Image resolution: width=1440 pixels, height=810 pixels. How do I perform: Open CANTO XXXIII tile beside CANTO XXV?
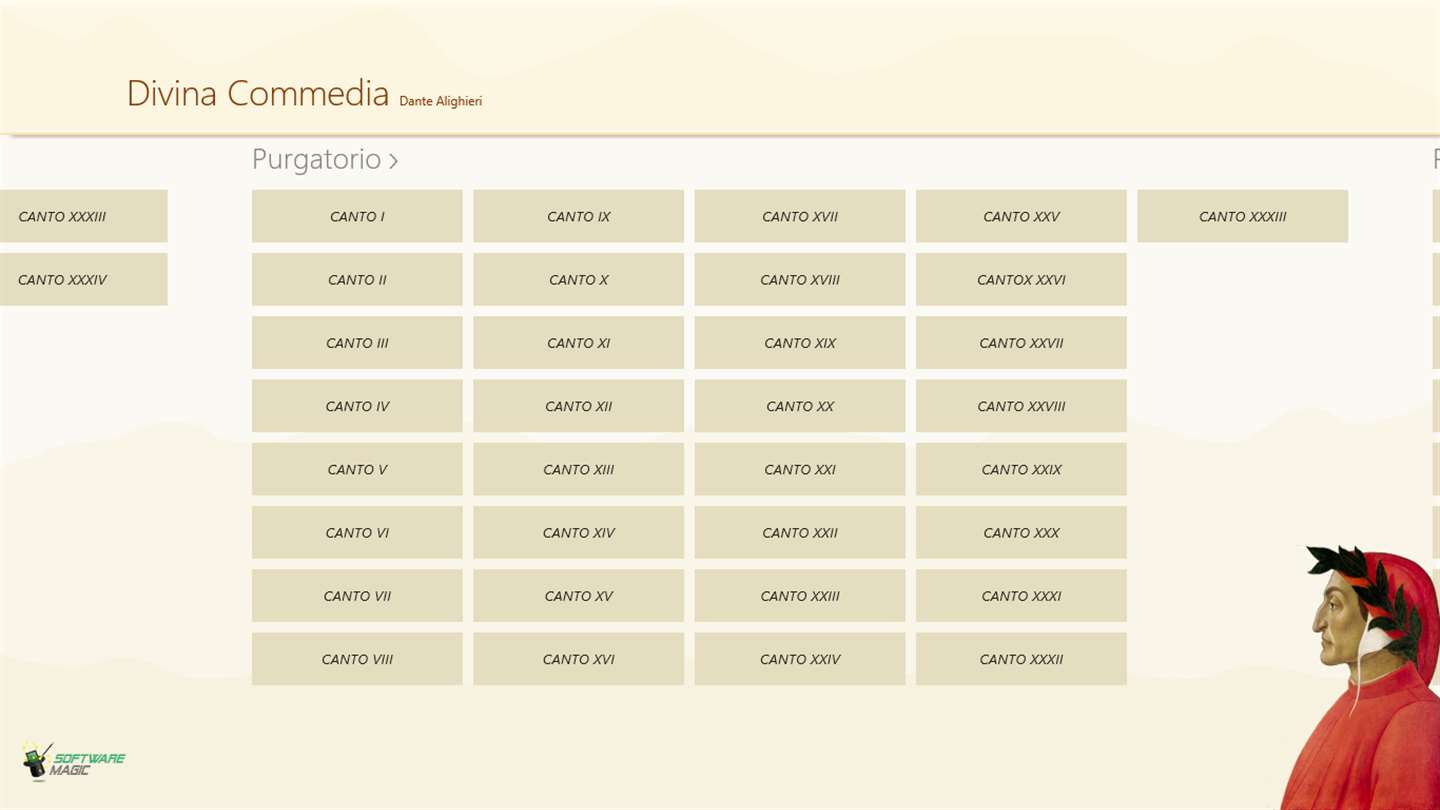pos(1243,216)
